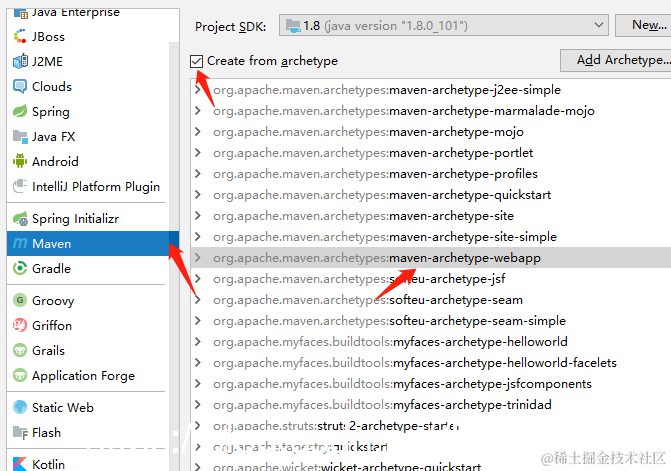Screen dimensions: 671x471
Task: Click the Maven m icon
Action: pyautogui.click(x=20, y=243)
